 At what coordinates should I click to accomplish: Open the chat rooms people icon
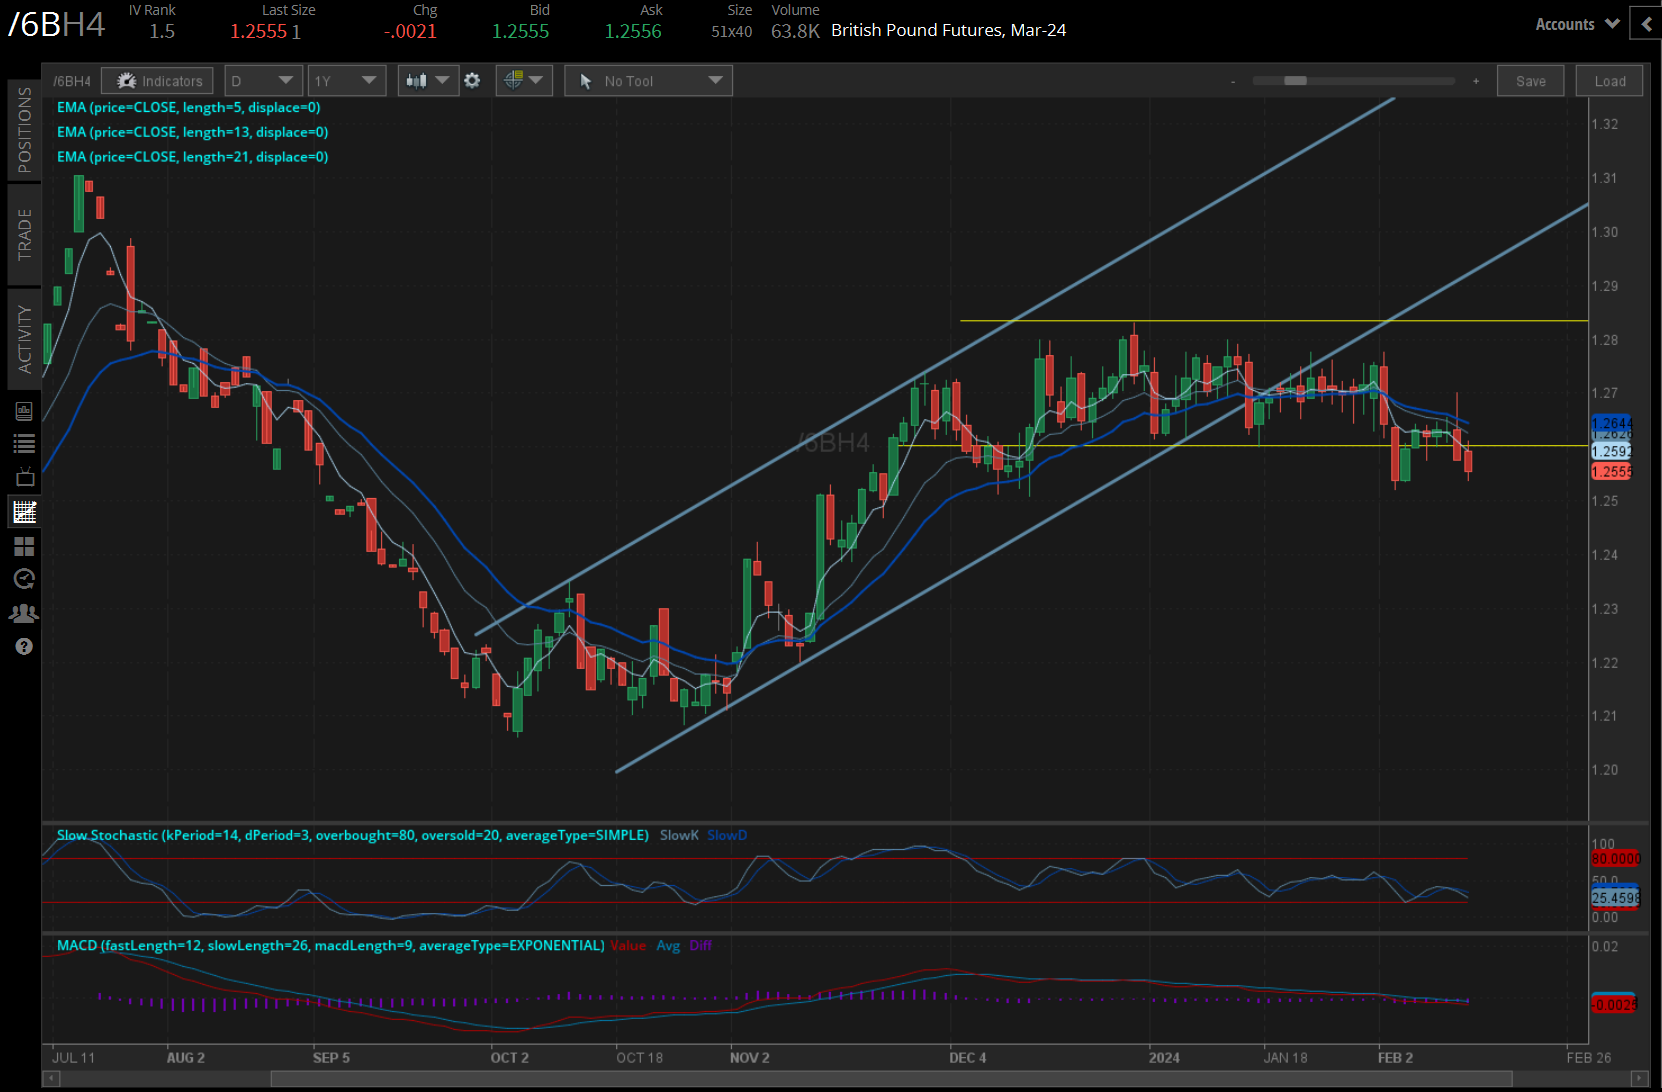coord(24,613)
